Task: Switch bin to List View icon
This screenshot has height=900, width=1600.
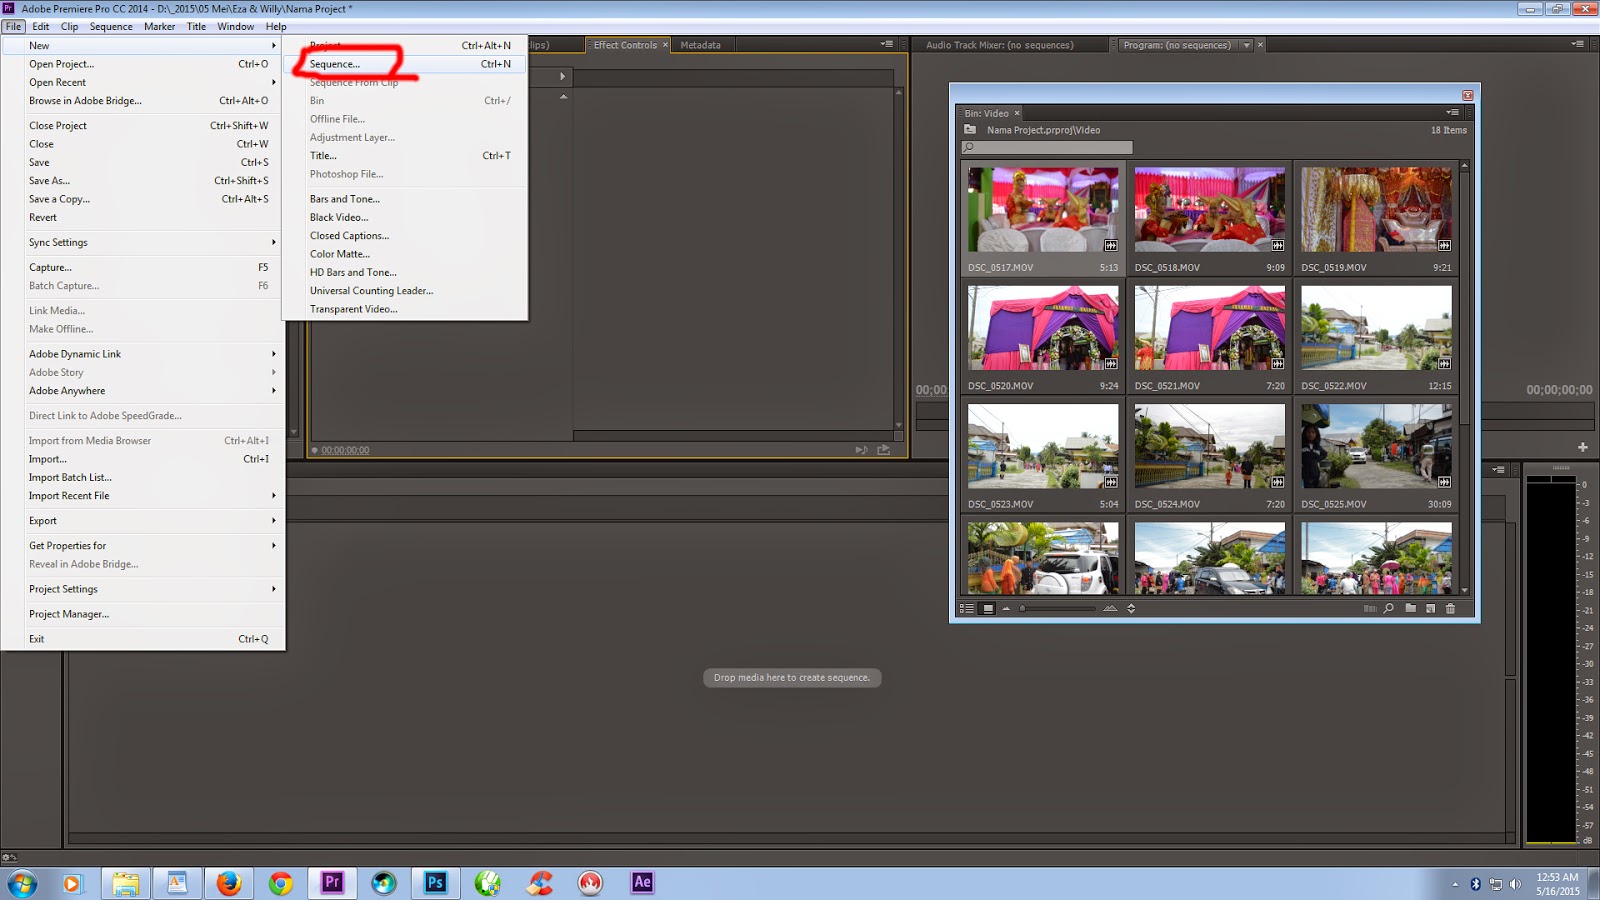Action: 967,608
